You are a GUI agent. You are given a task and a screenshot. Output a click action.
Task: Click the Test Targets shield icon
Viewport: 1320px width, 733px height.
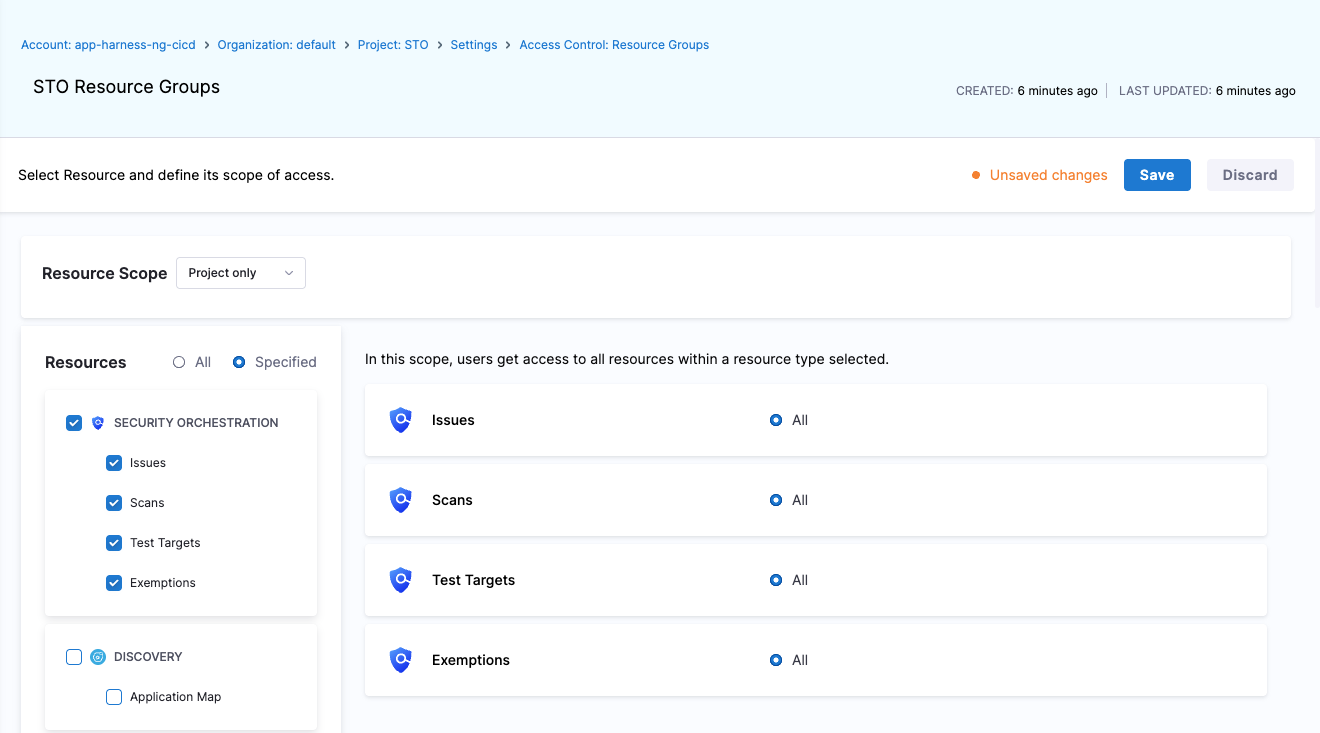click(401, 580)
